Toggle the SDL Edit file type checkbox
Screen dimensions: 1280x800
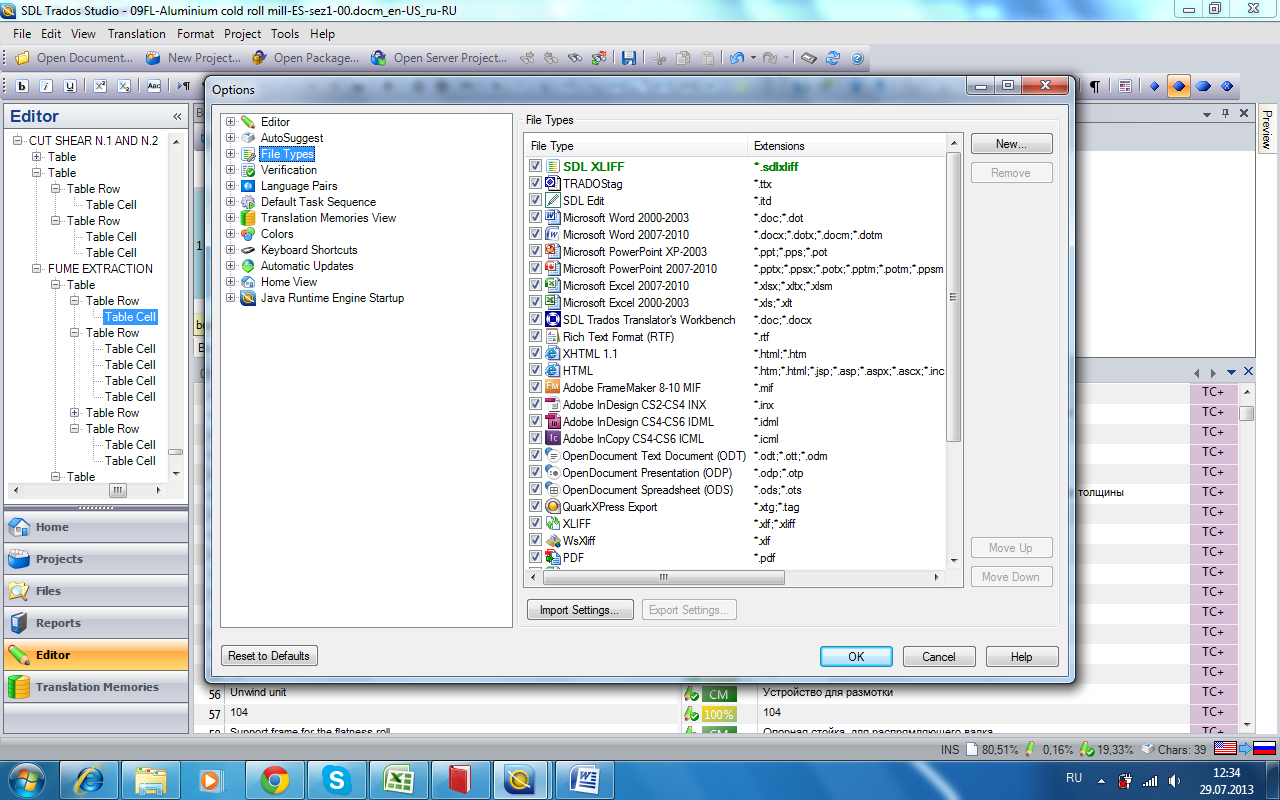(536, 200)
